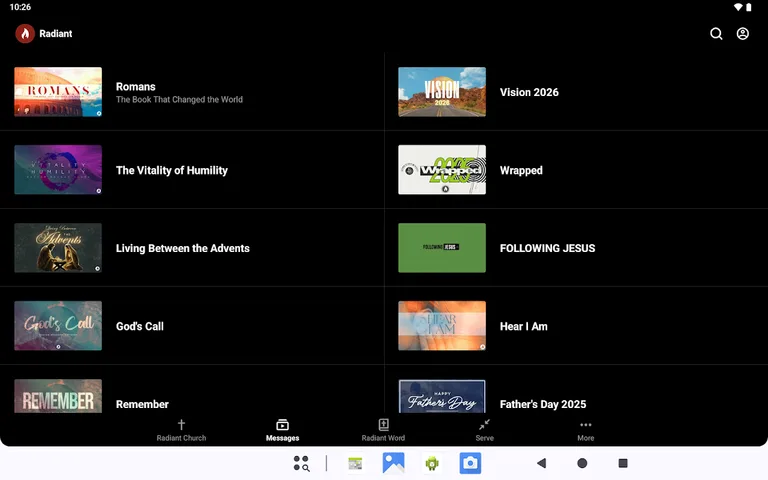Open The Vitality of Humility series
Screen dimensions: 768x480
[x=172, y=170]
